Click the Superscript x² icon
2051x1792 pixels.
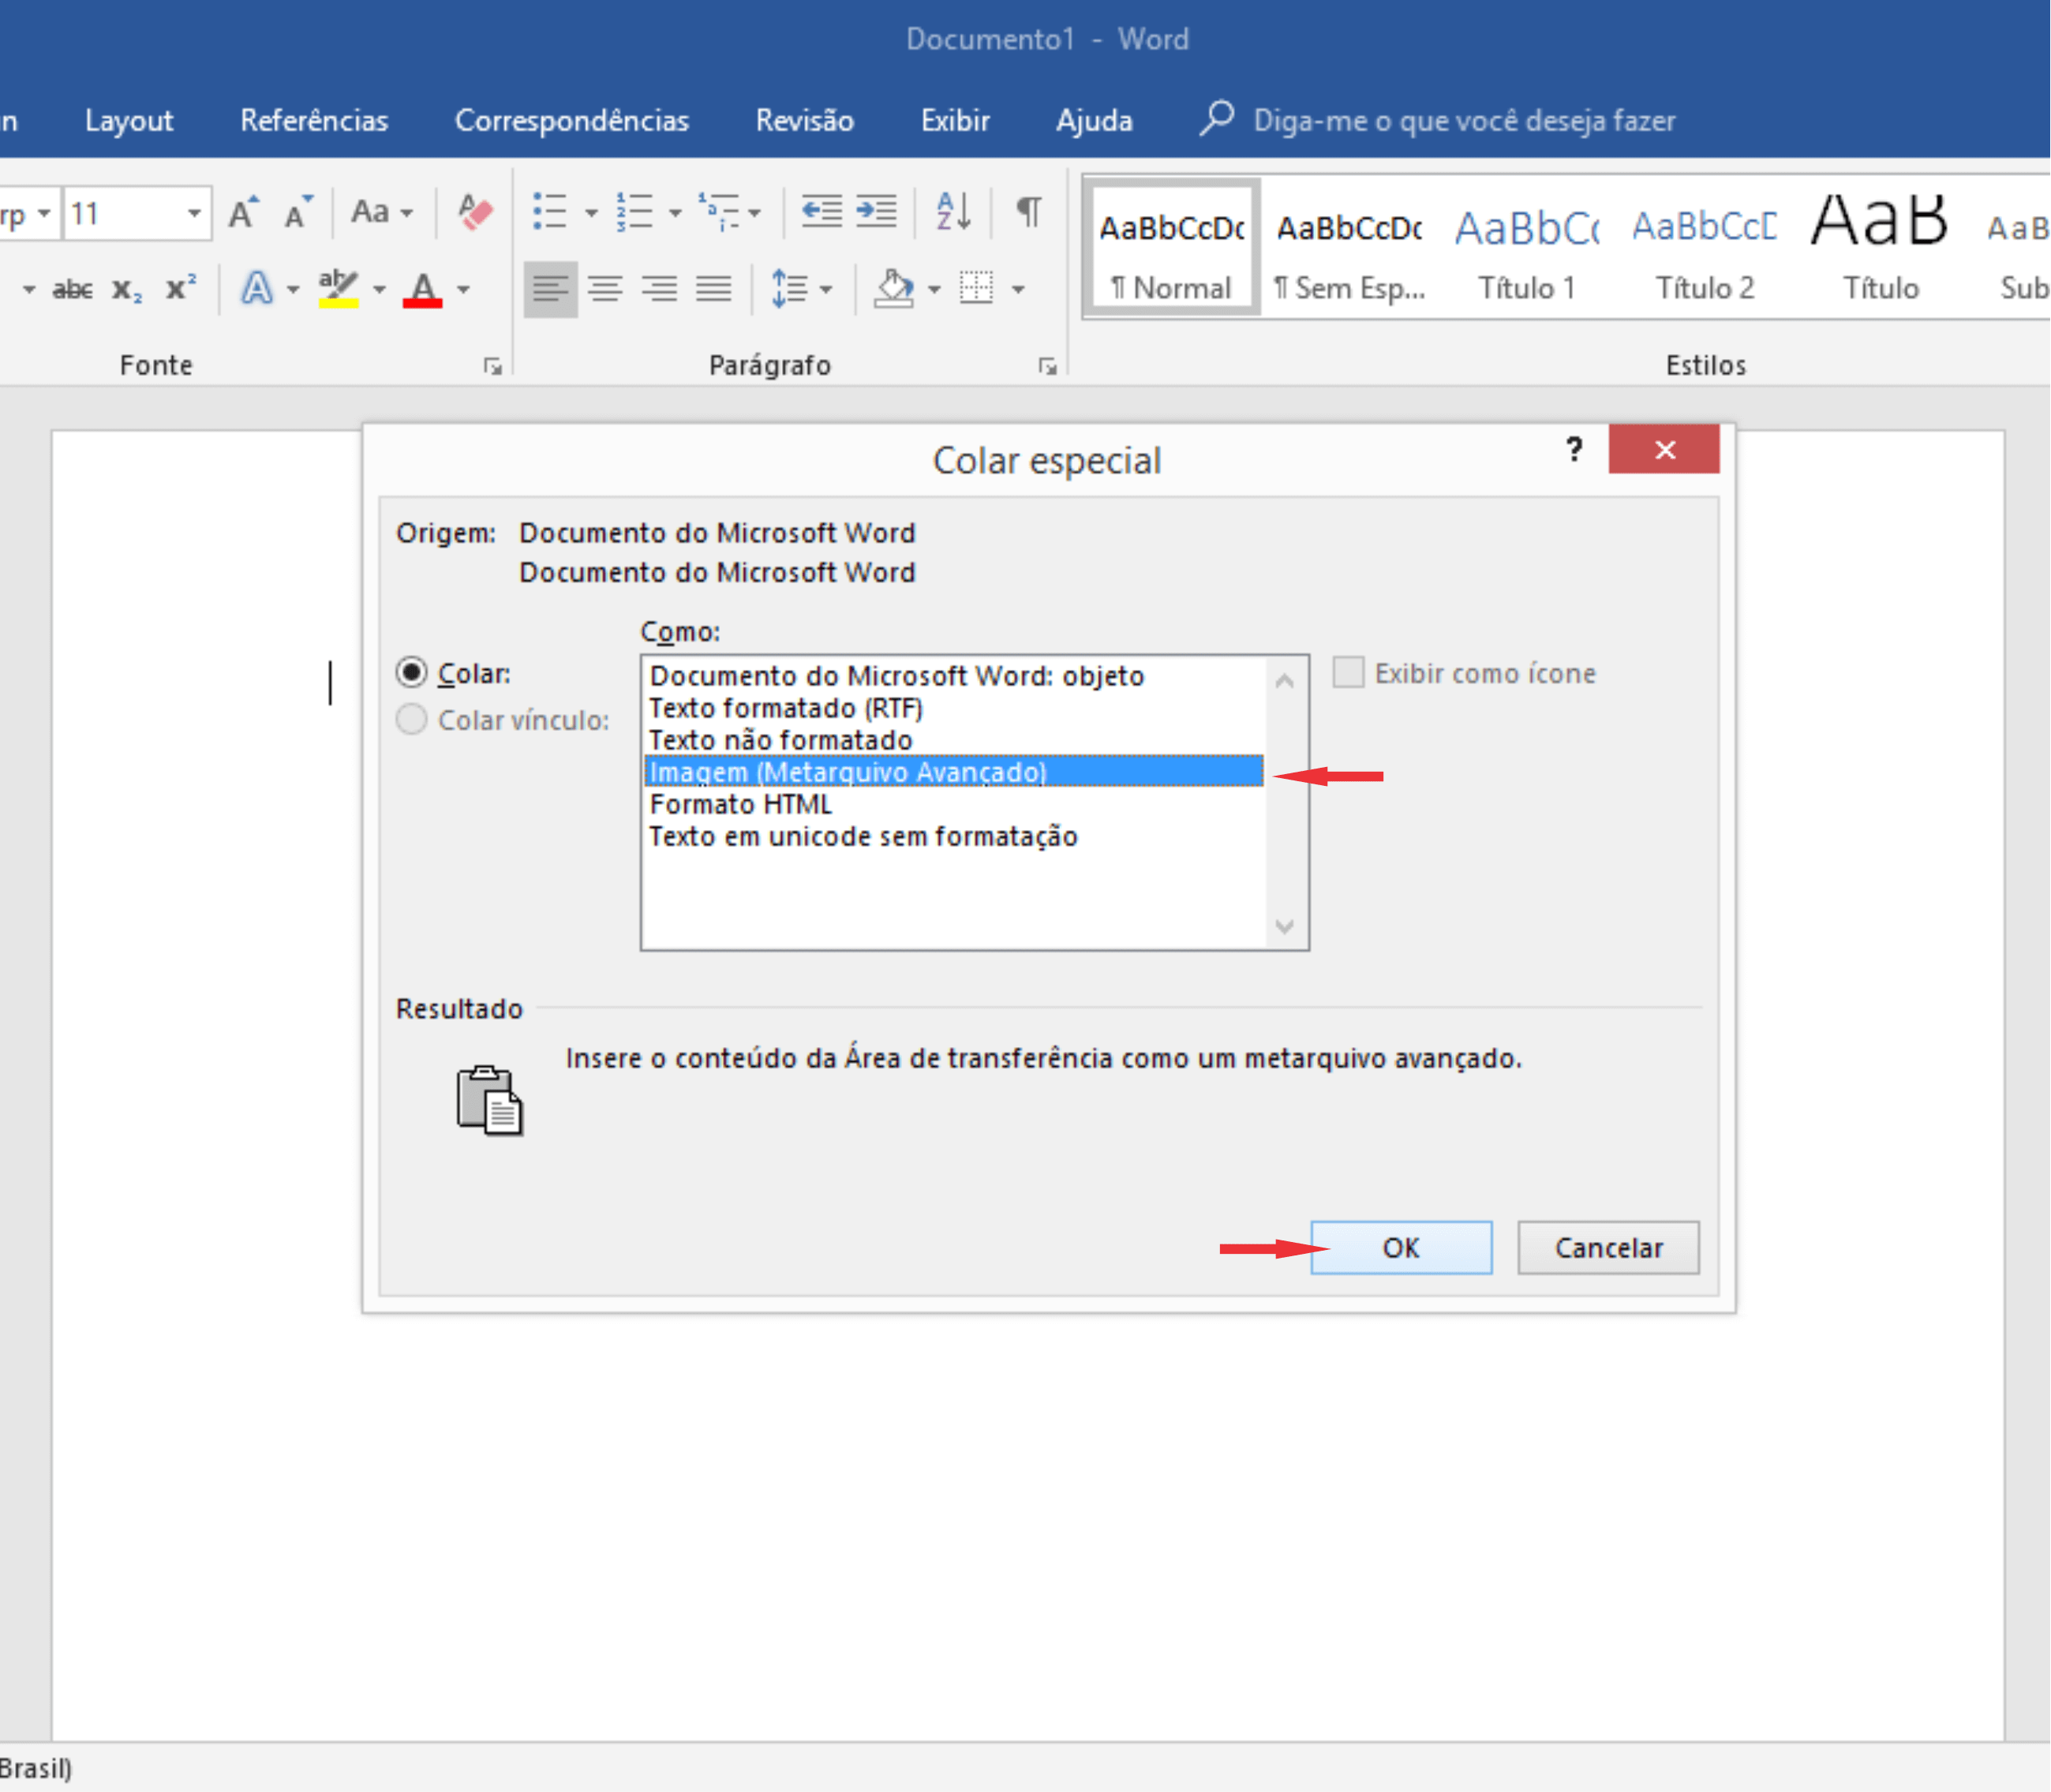(180, 289)
